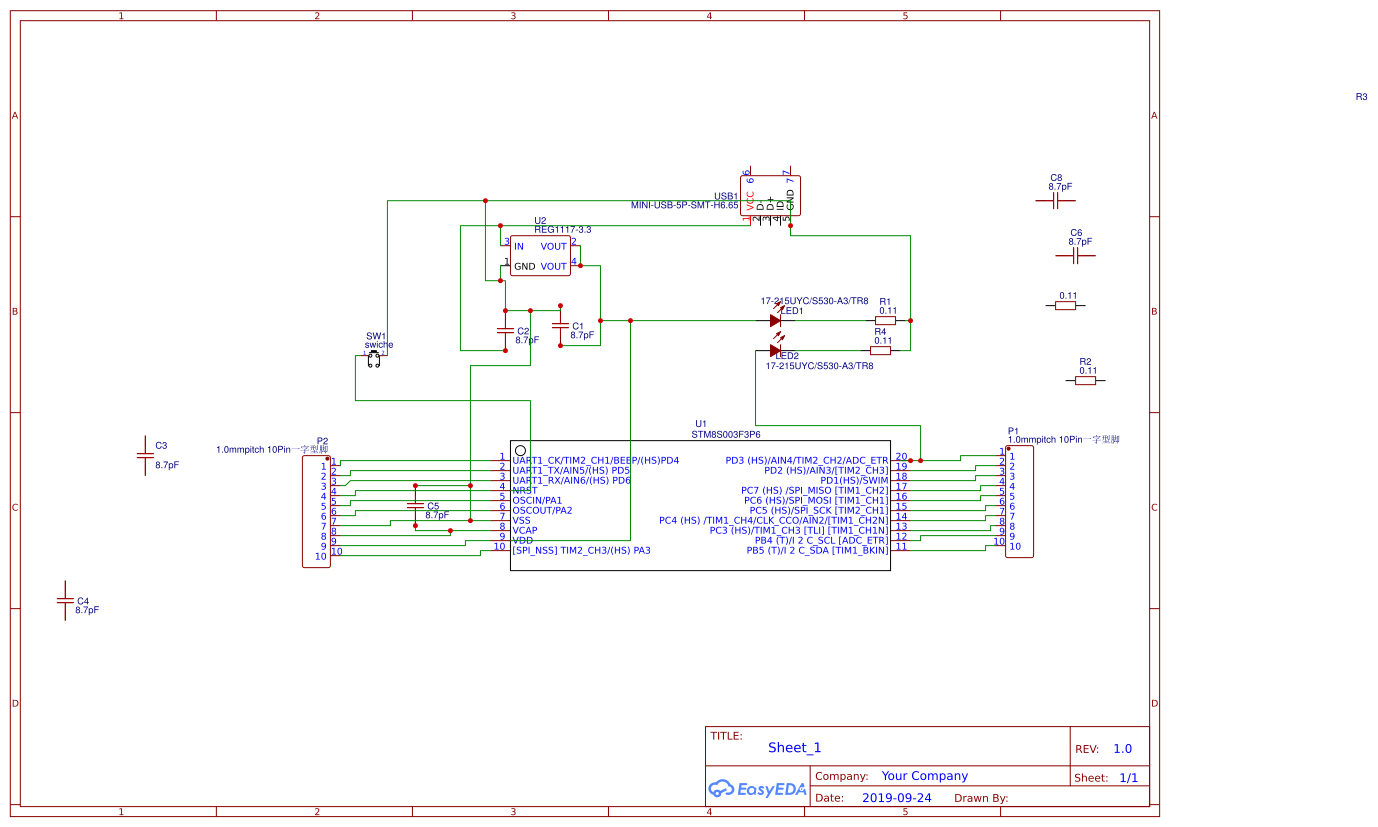Click the Sheet_1 title text
This screenshot has width=1378, height=827.
tap(794, 747)
